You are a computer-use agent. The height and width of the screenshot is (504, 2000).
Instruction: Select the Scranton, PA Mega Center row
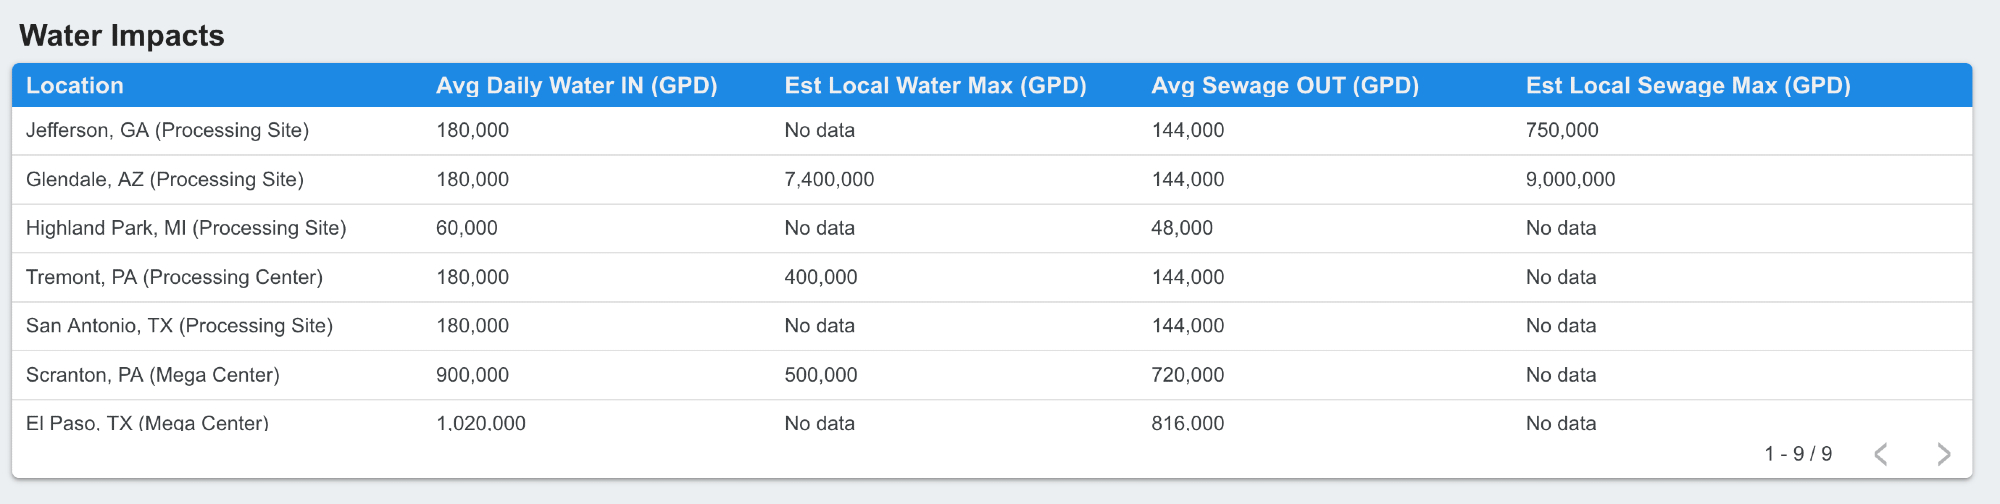[x=153, y=375]
